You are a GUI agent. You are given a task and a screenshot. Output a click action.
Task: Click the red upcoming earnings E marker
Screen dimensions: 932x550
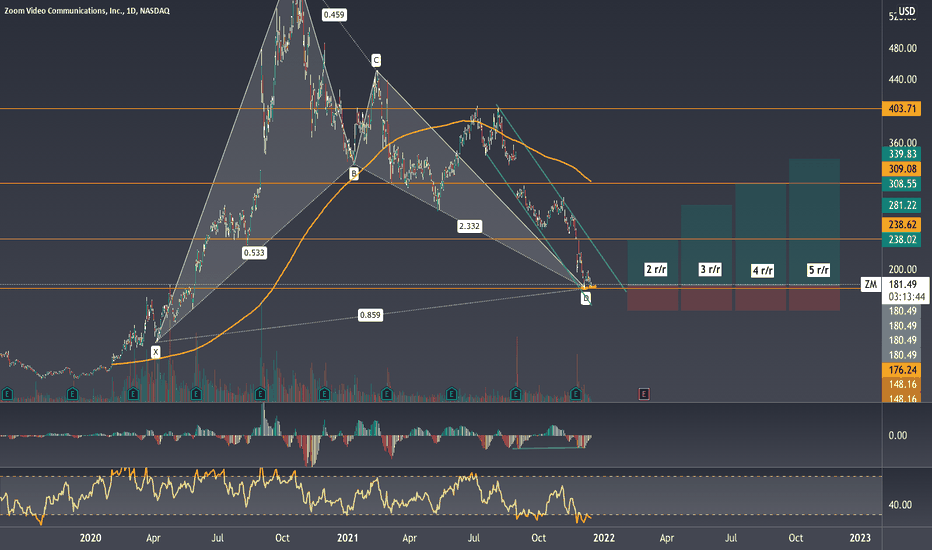tap(644, 394)
